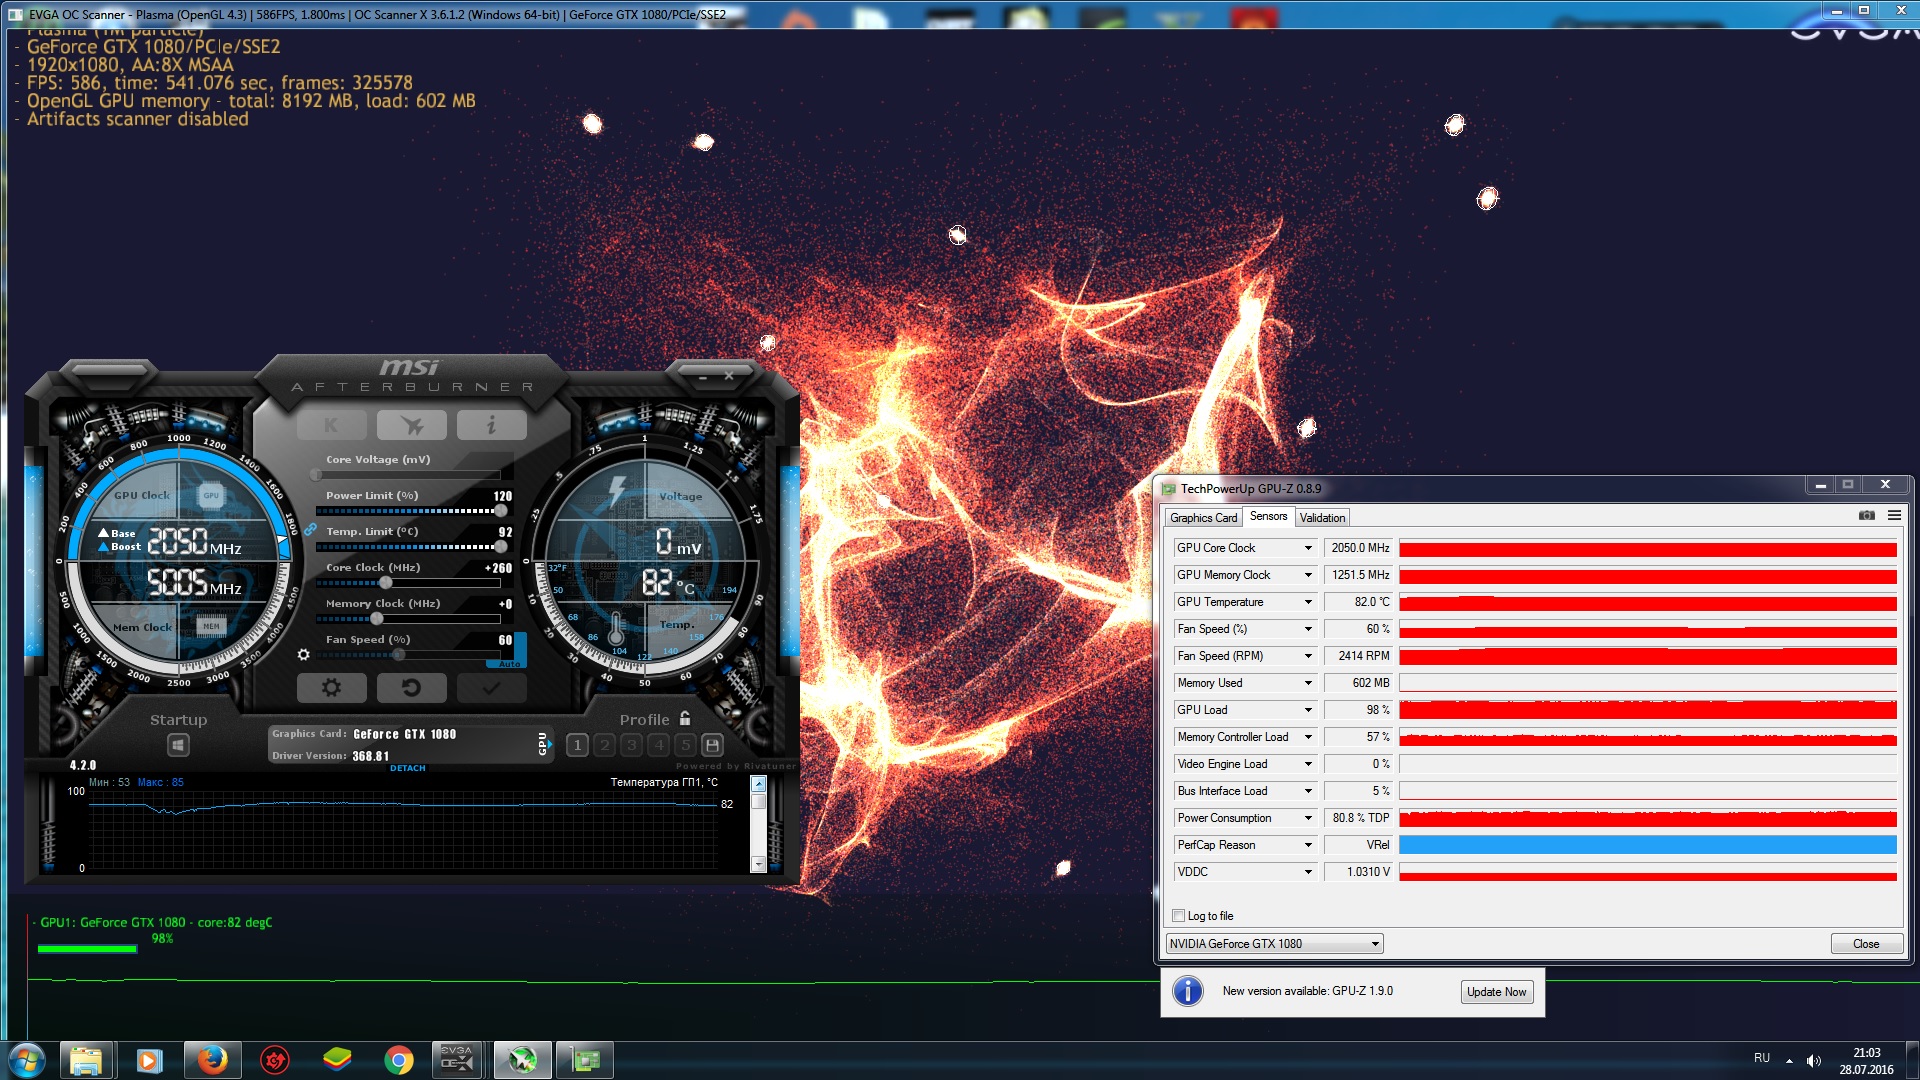Click GPU-Z screenshot camera icon
This screenshot has width=1920, height=1080.
(x=1866, y=516)
